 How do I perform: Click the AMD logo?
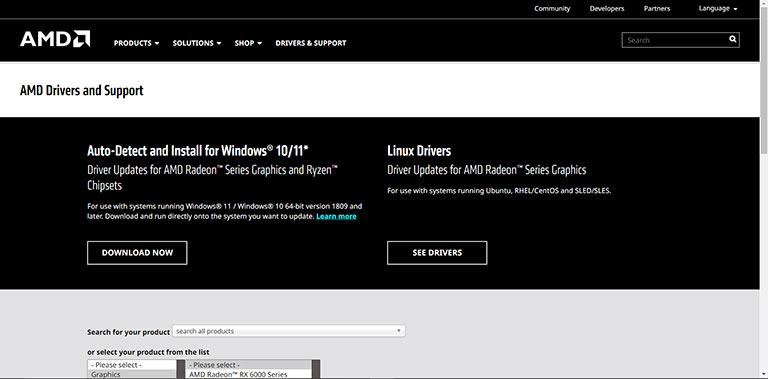pyautogui.click(x=55, y=39)
